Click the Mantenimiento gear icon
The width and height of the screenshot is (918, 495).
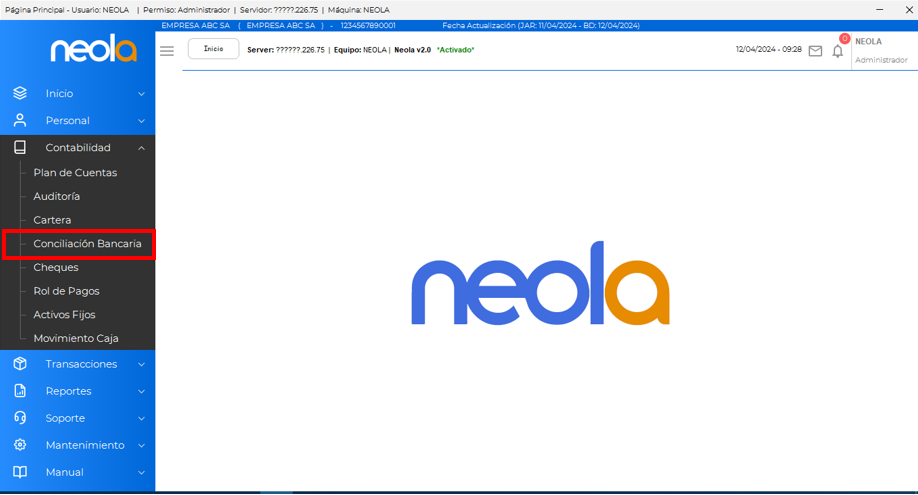[x=20, y=445]
